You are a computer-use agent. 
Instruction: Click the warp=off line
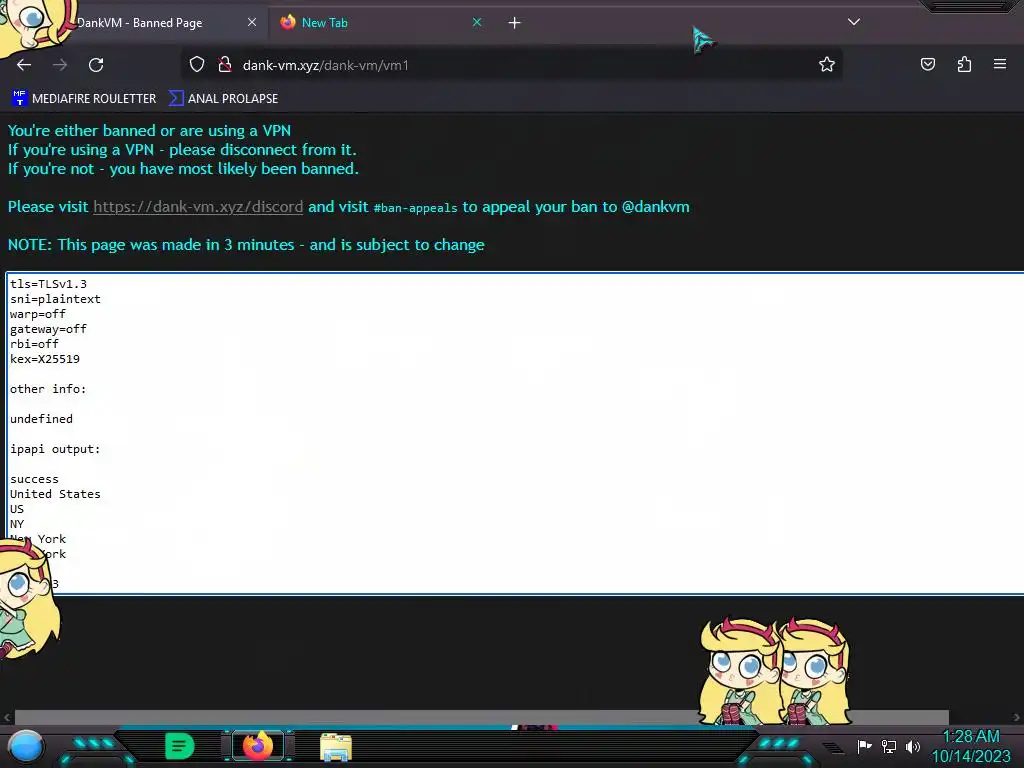(x=38, y=314)
